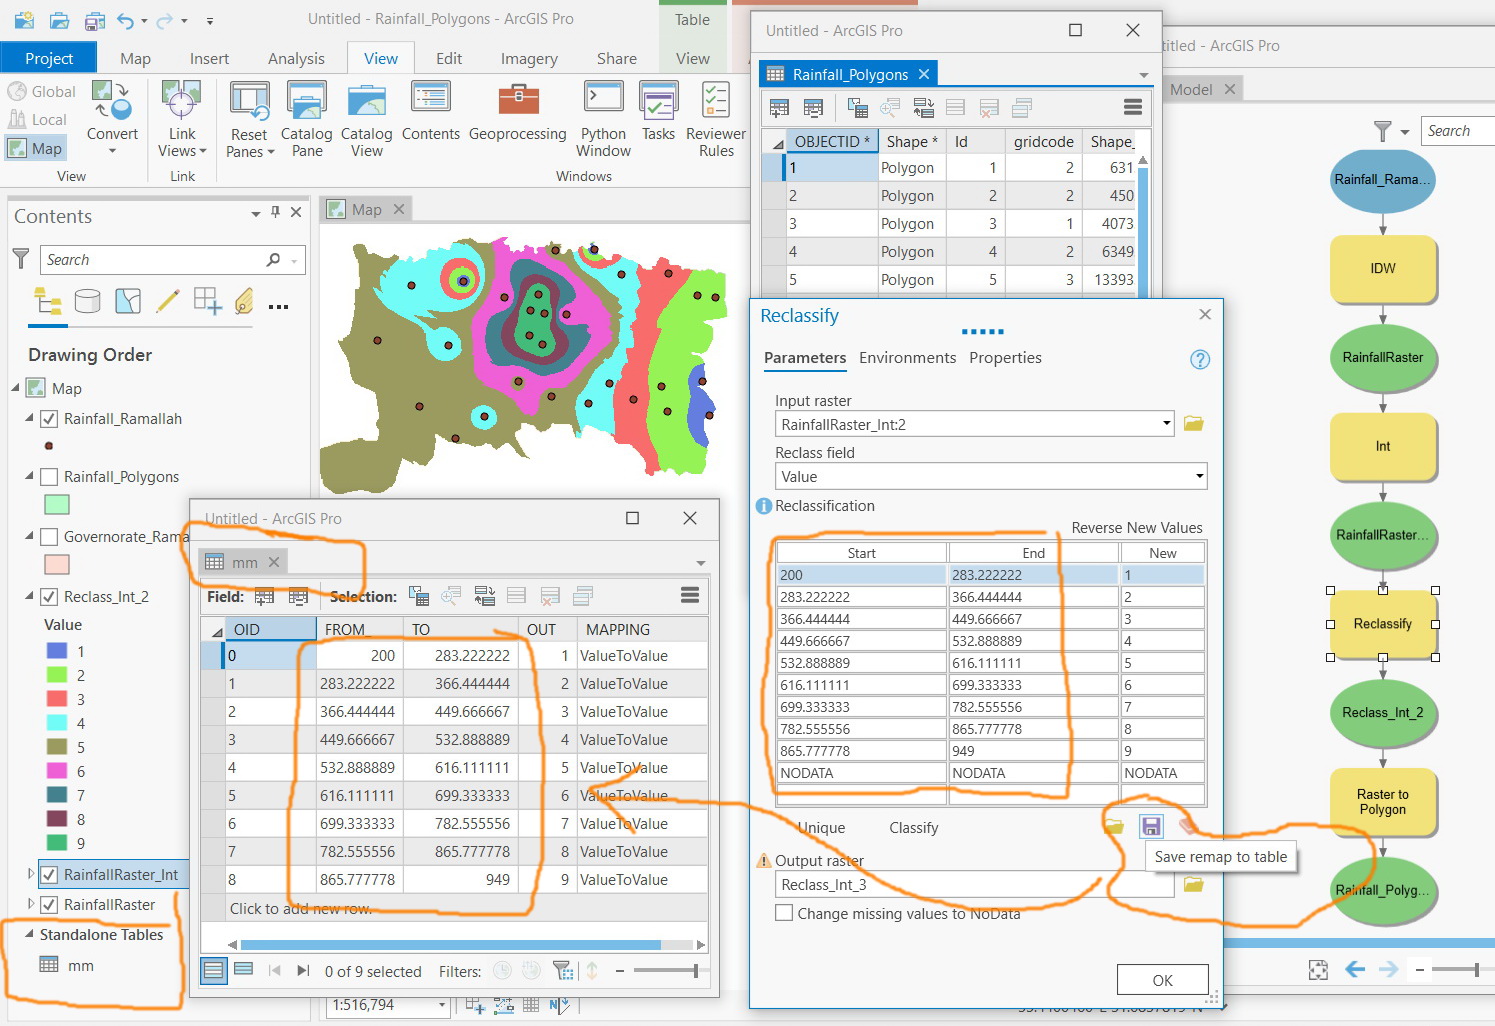Enable Change missing values to NoData
1495x1026 pixels.
coord(785,913)
